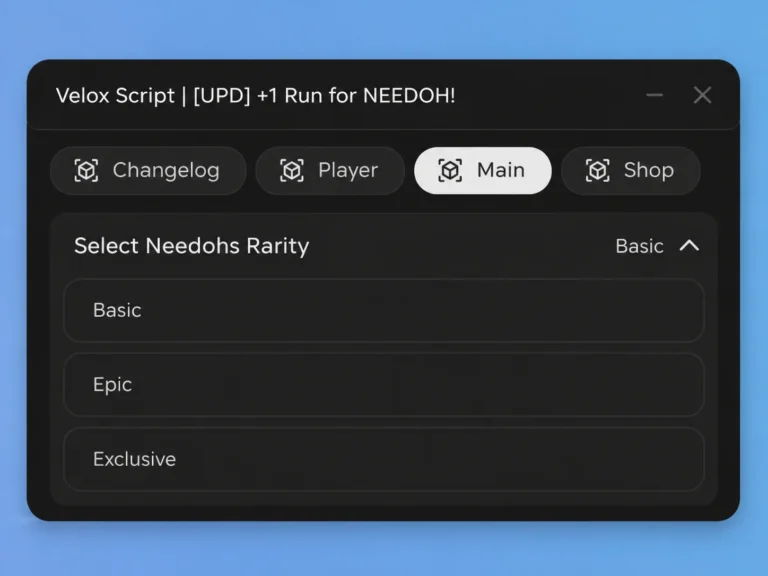
Task: Collapse the rarity dropdown chevron
Action: (x=689, y=245)
